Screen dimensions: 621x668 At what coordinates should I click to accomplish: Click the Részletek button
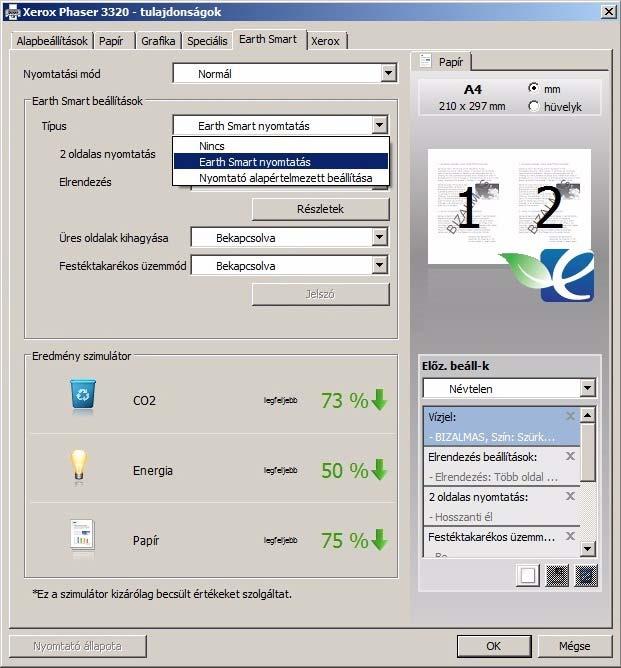(320, 209)
